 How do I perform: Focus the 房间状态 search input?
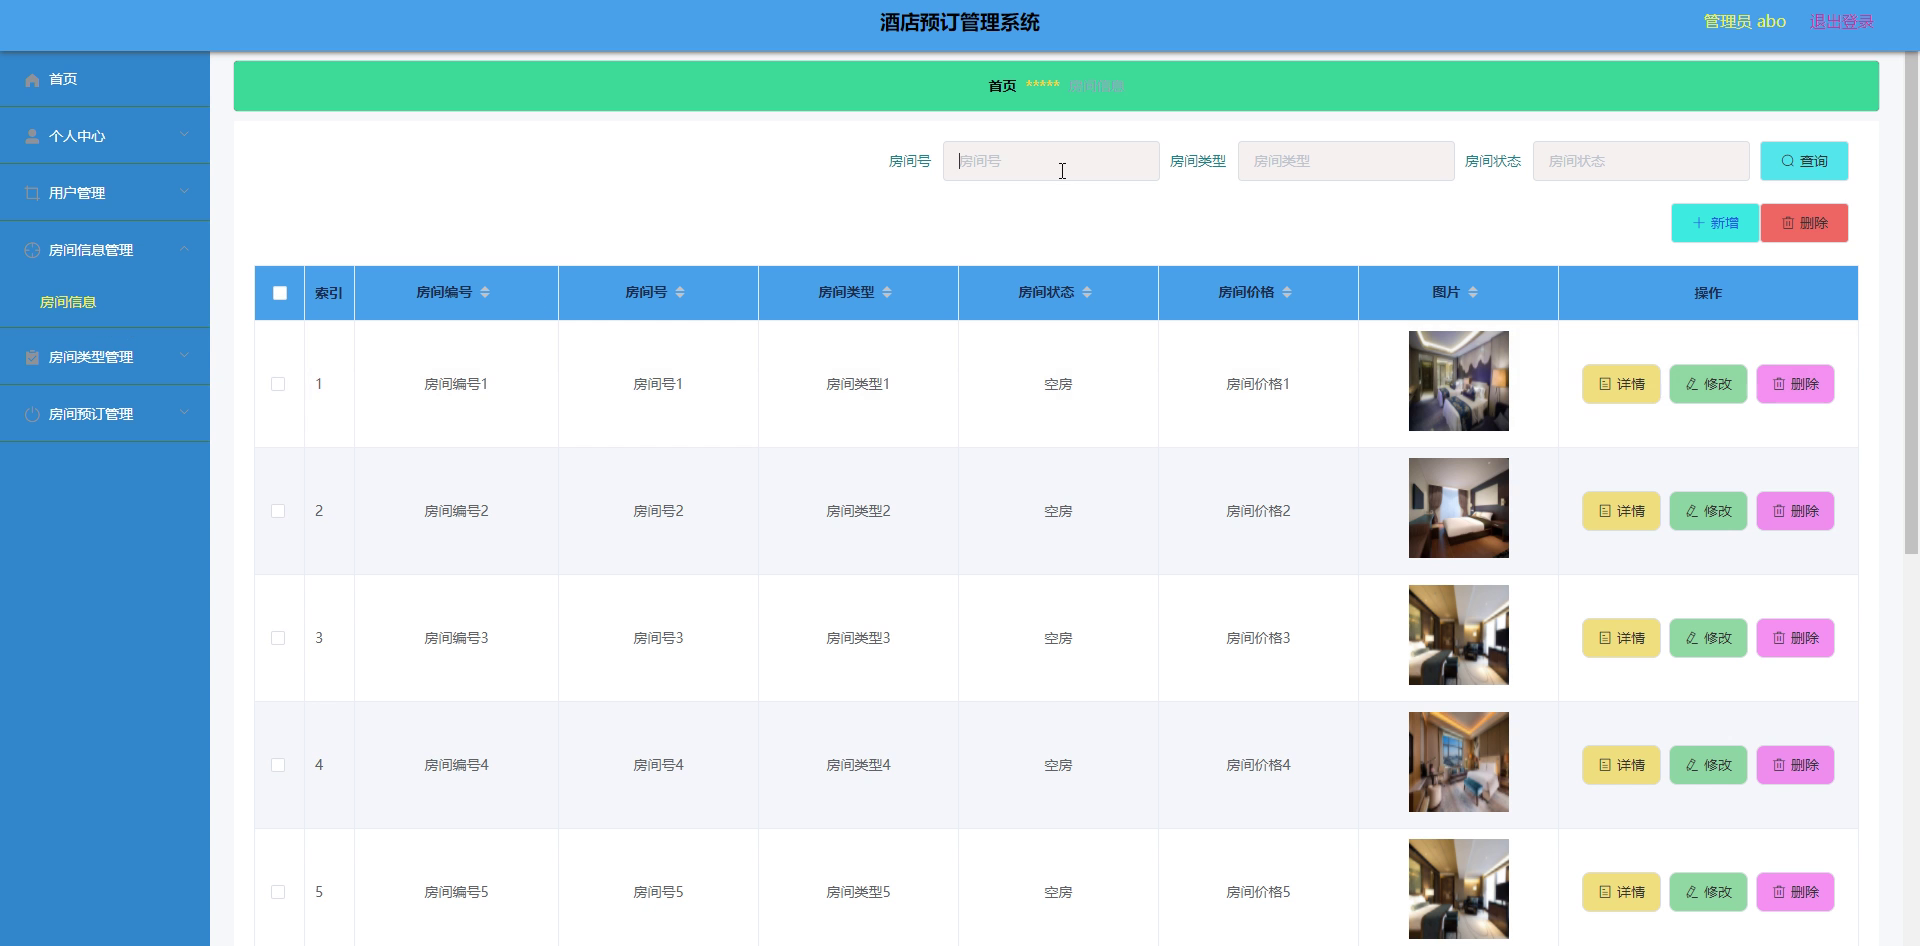click(x=1641, y=161)
